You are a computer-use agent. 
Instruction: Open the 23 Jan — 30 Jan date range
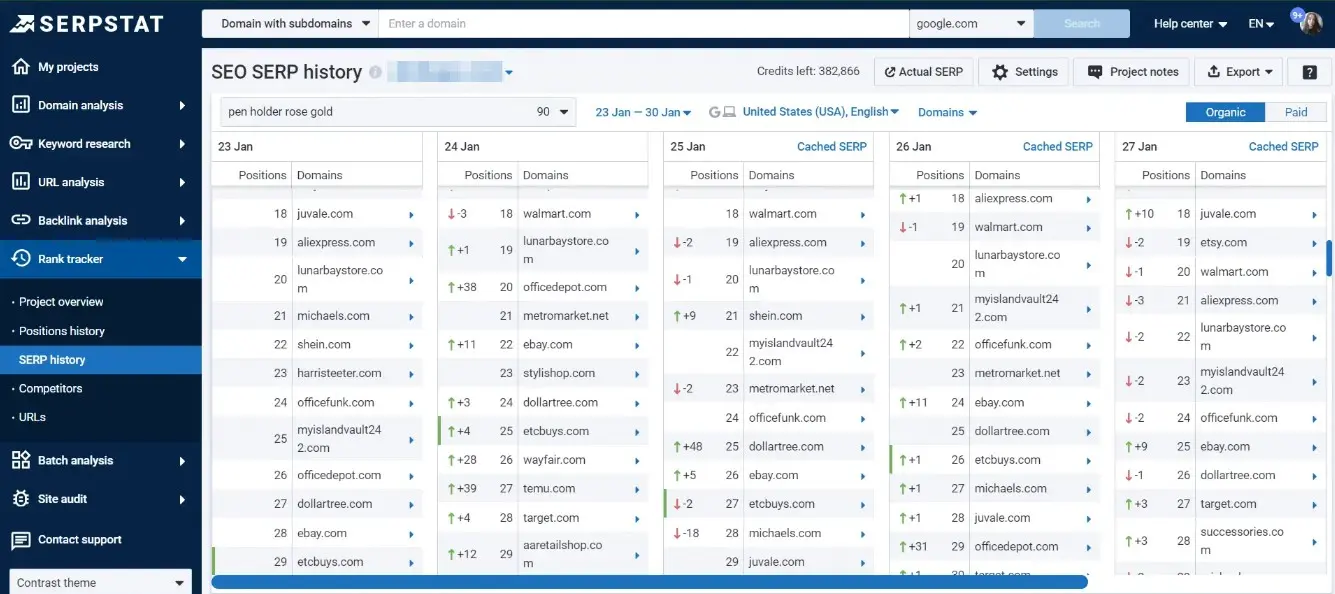[x=643, y=112]
